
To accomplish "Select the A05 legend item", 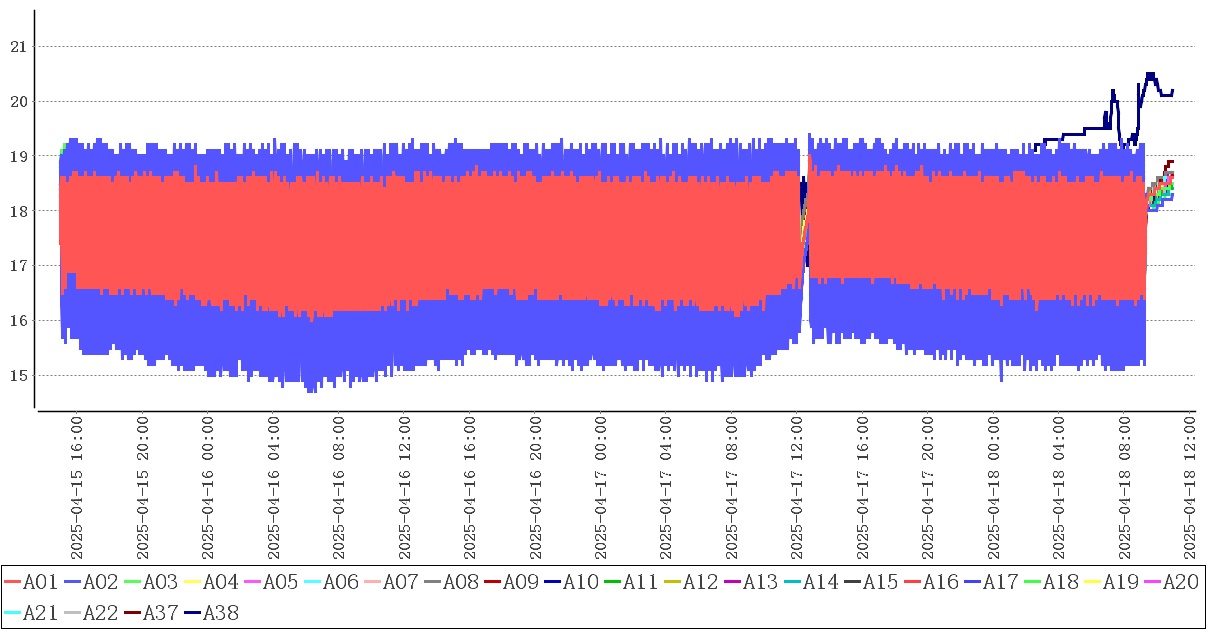I will click(280, 582).
